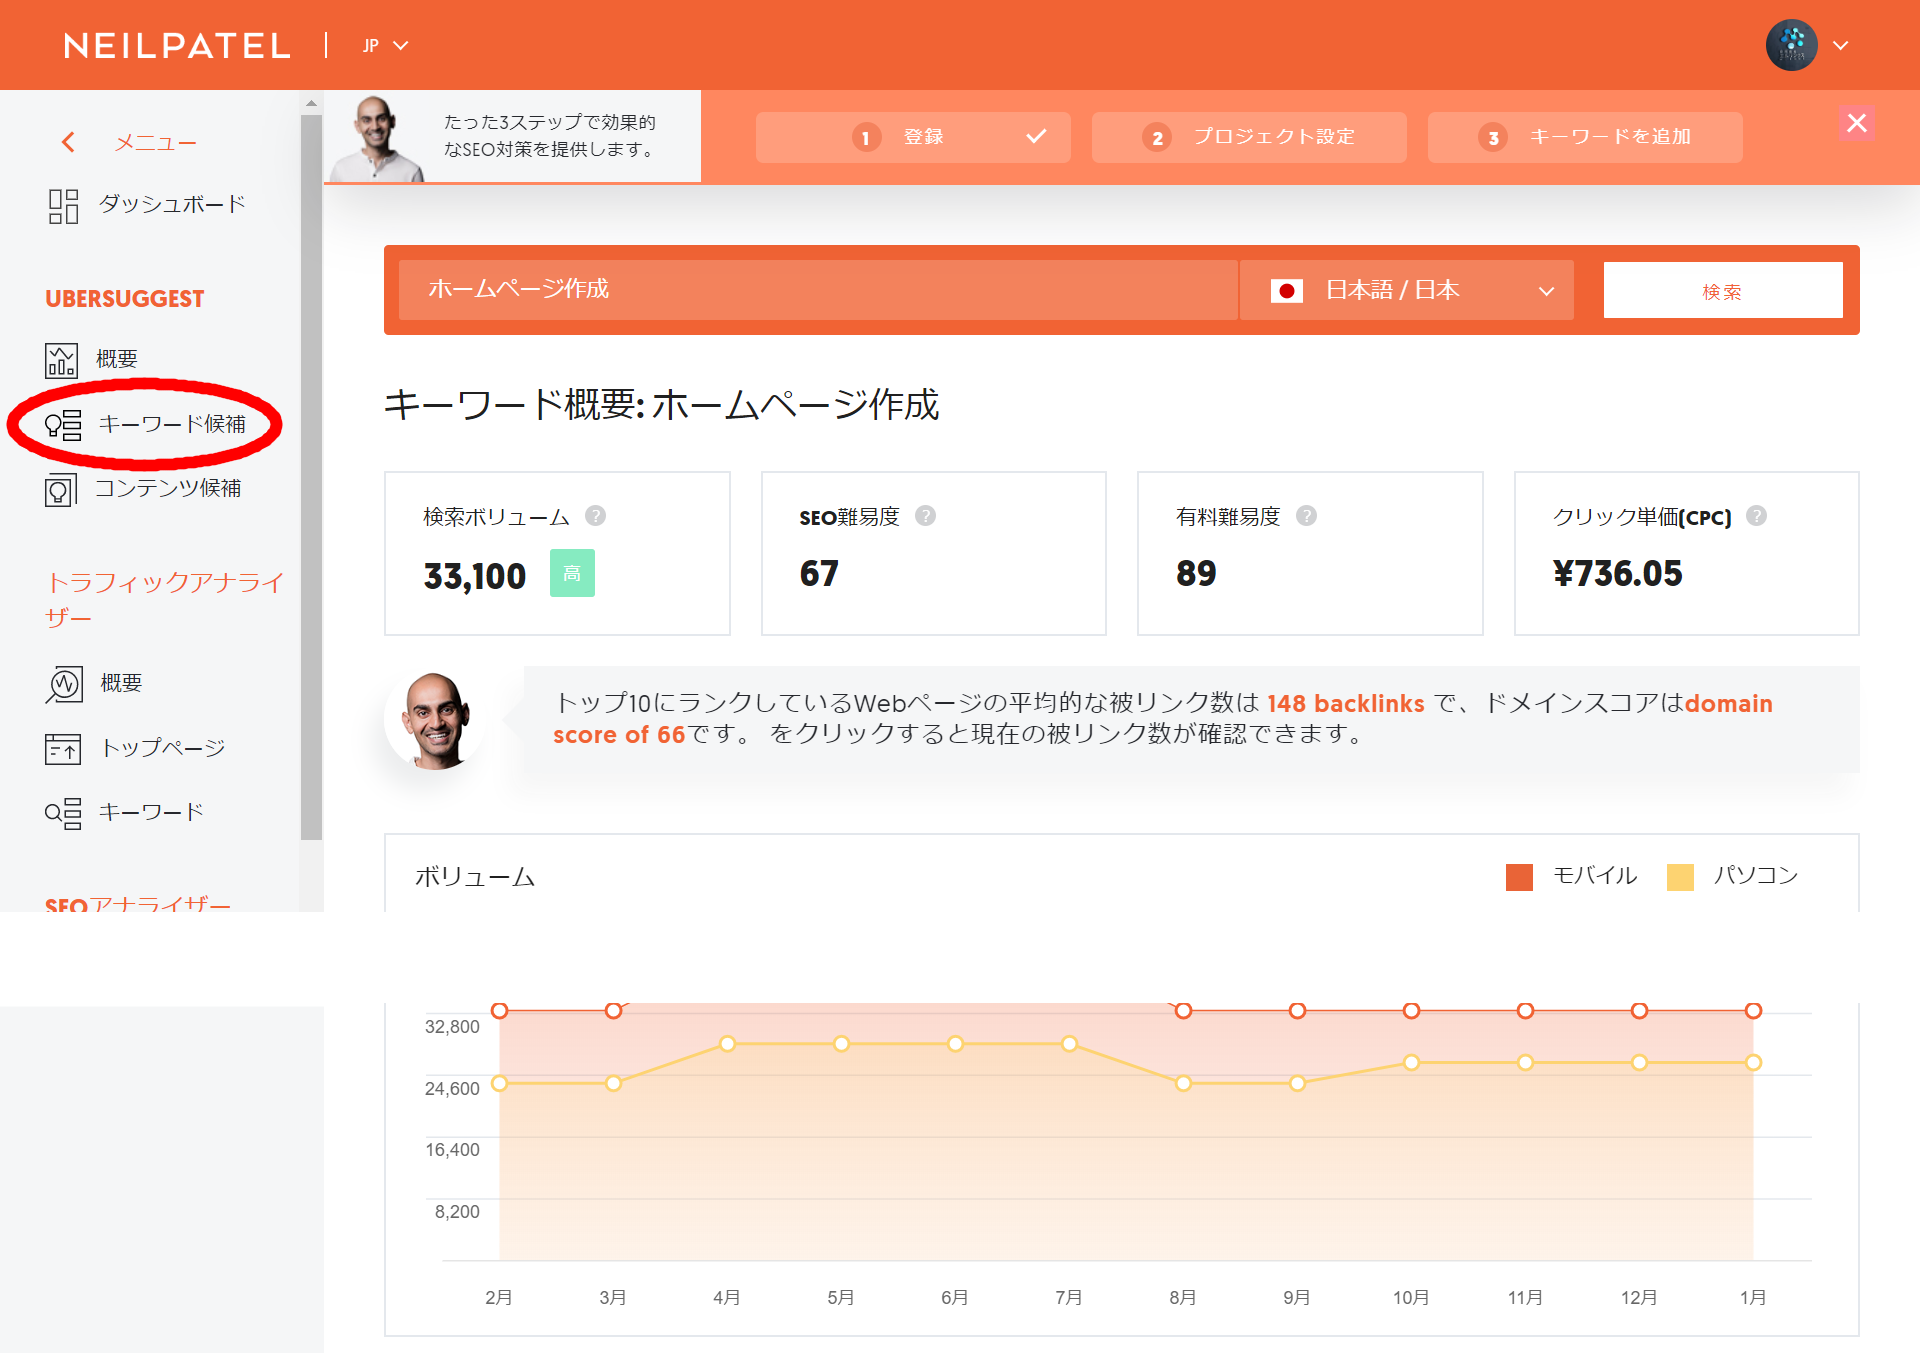Click the domain score of 66 link
The height and width of the screenshot is (1353, 1920).
tap(1163, 719)
